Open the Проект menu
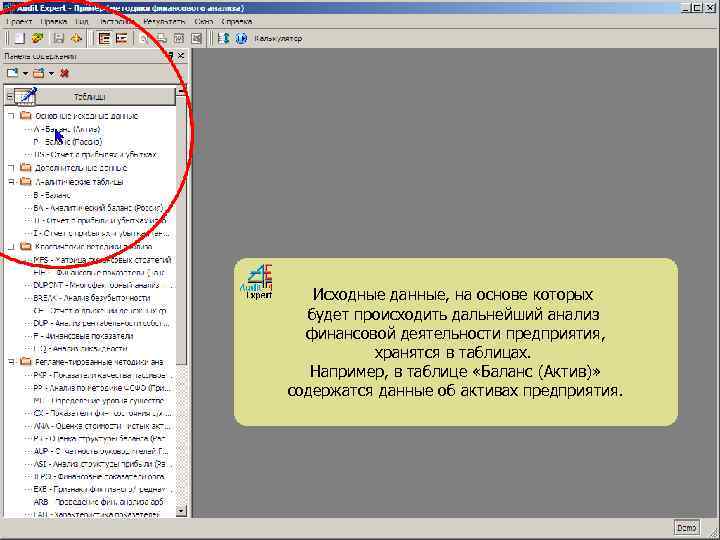This screenshot has width=720, height=540. pos(19,22)
